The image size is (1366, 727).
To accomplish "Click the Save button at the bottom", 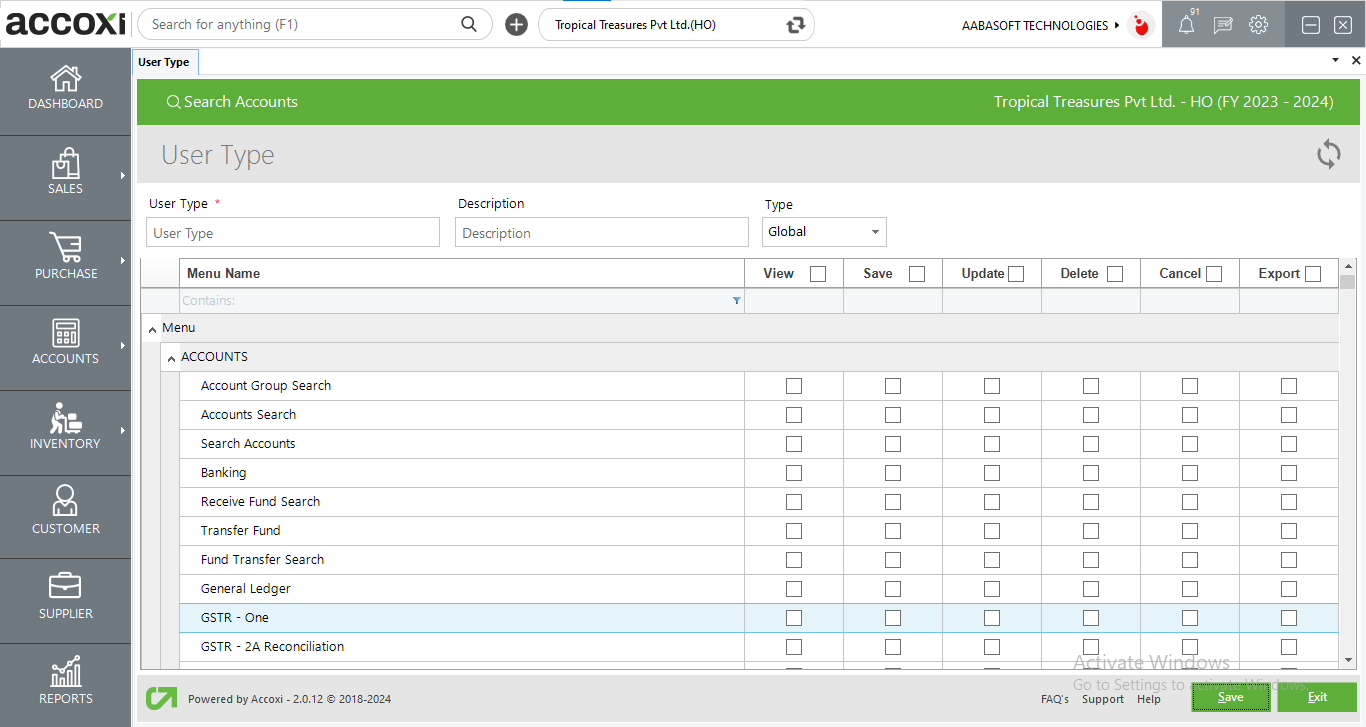I will coord(1231,697).
